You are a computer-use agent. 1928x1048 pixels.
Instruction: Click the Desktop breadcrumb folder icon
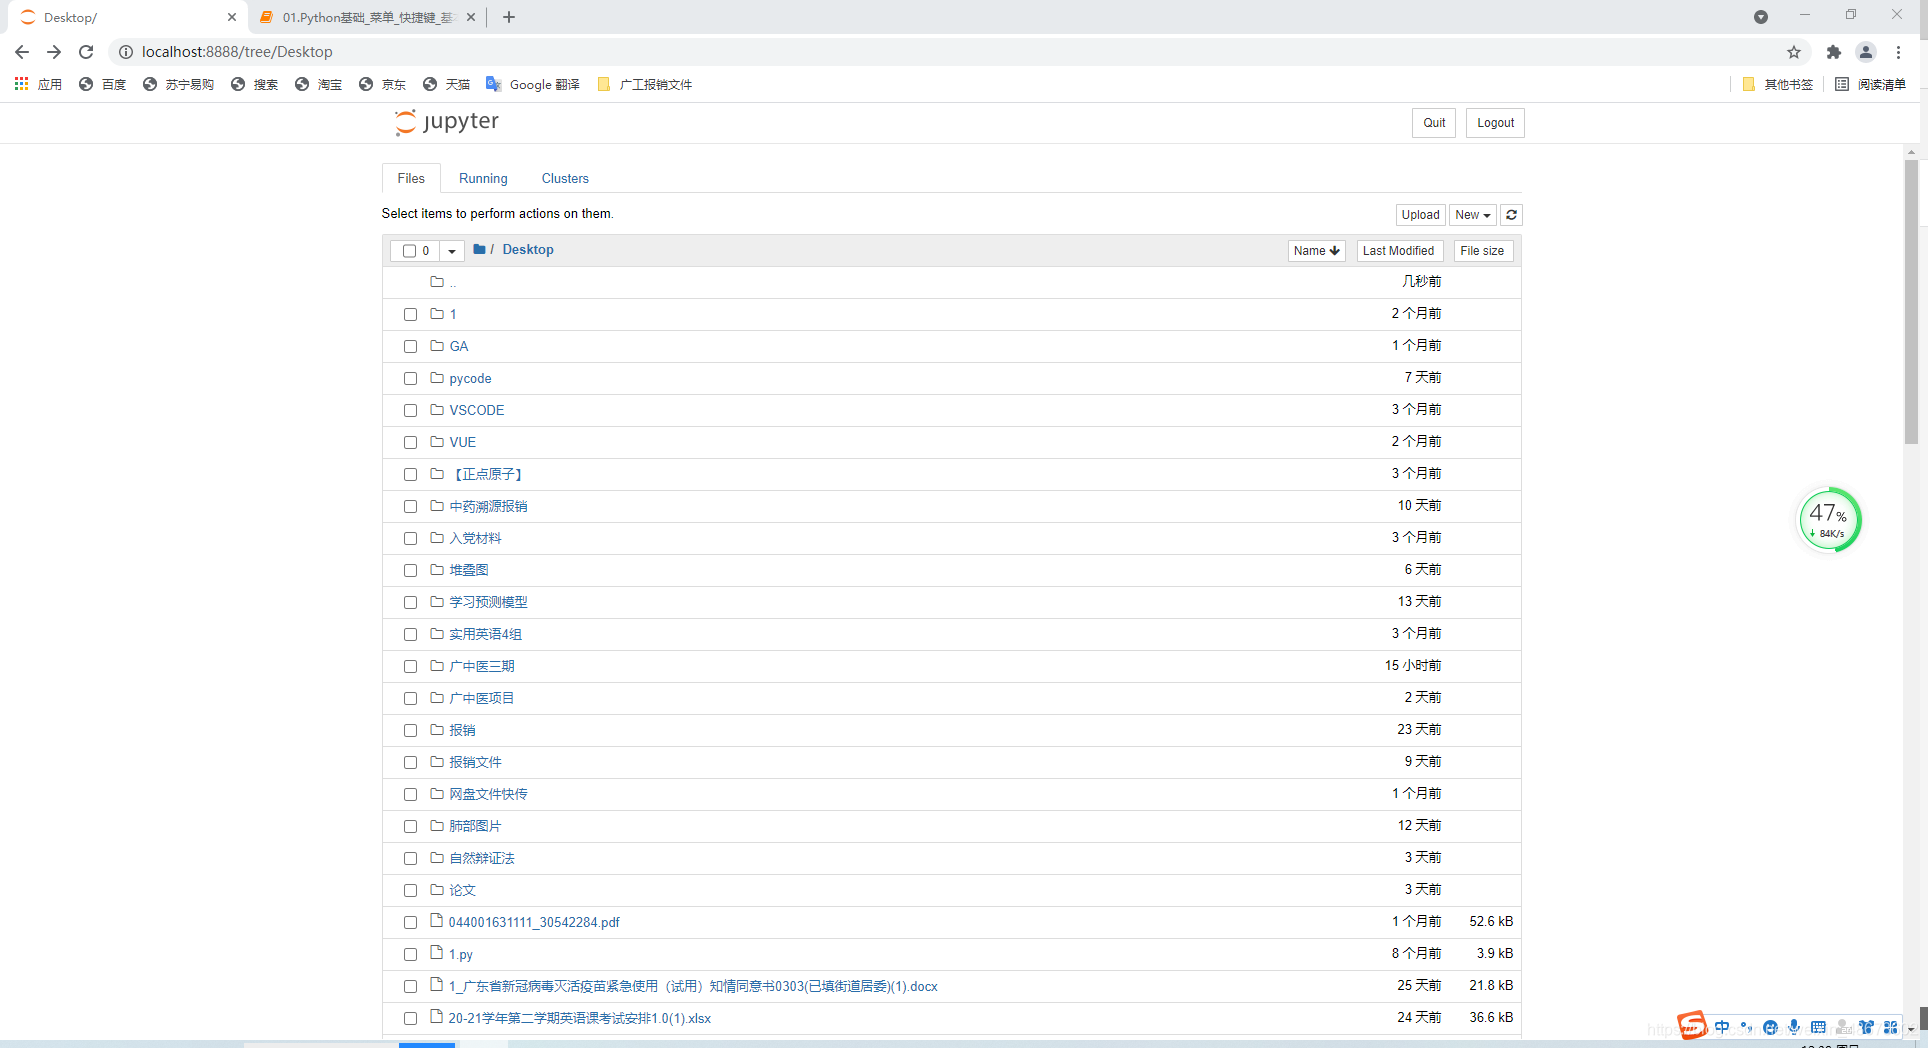(480, 249)
